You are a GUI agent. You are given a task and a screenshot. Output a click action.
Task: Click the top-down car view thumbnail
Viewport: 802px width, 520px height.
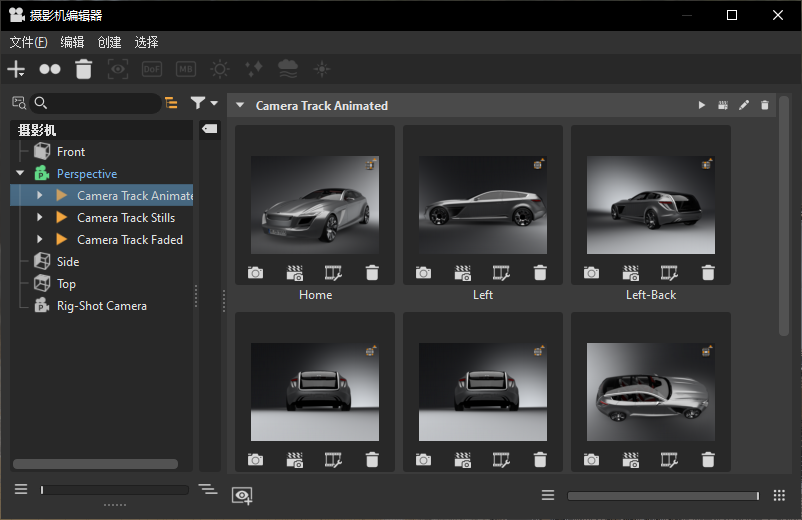pyautogui.click(x=651, y=392)
